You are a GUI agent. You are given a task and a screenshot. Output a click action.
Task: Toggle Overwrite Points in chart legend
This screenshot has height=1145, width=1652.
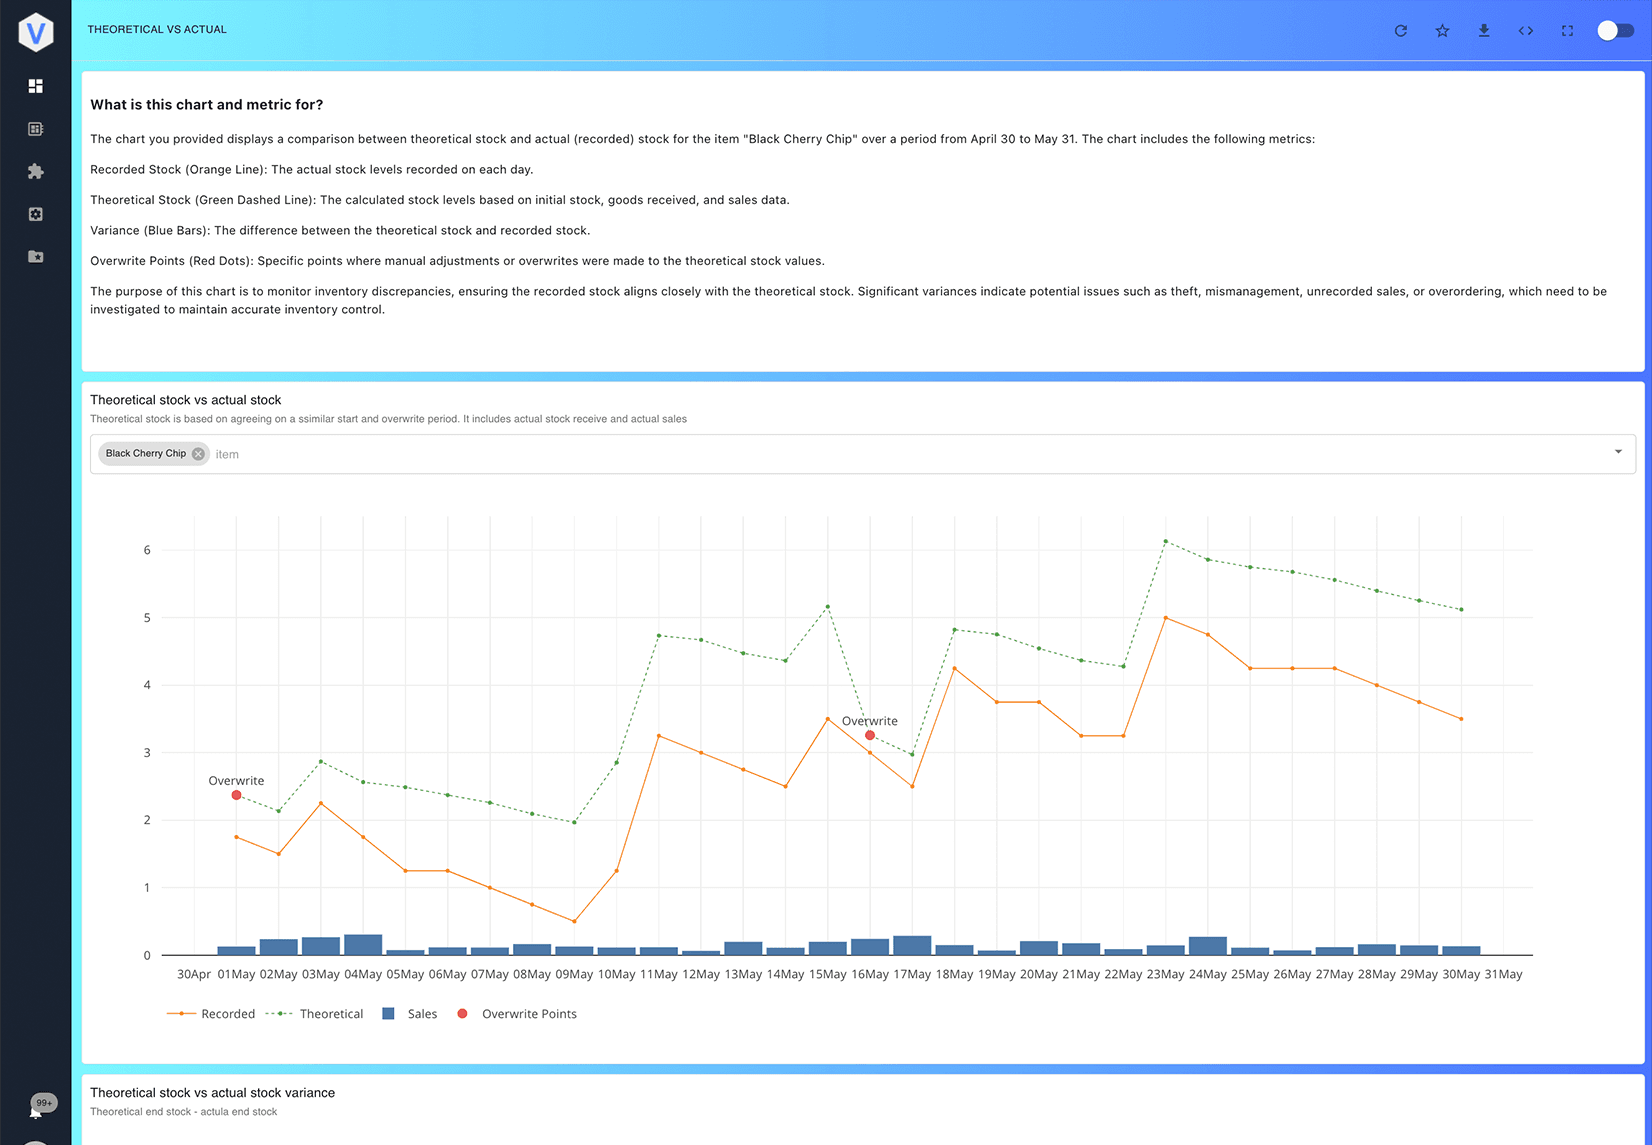(x=517, y=1014)
